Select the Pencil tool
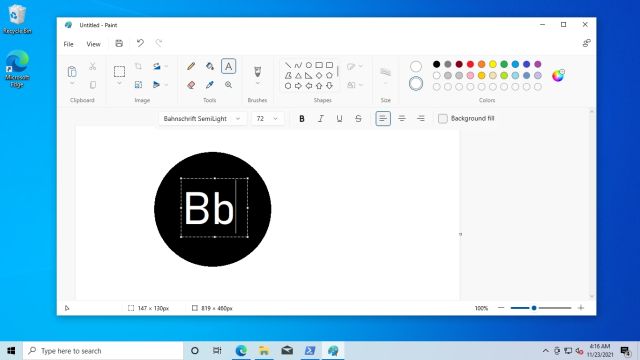 [x=191, y=66]
